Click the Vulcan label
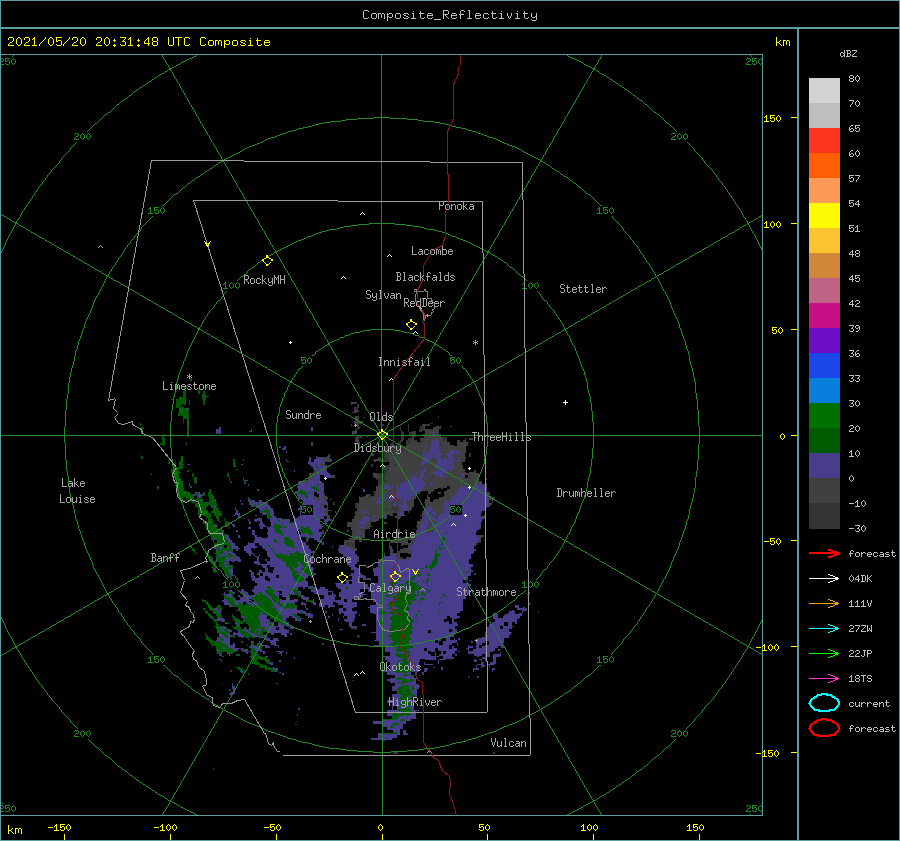 (509, 743)
